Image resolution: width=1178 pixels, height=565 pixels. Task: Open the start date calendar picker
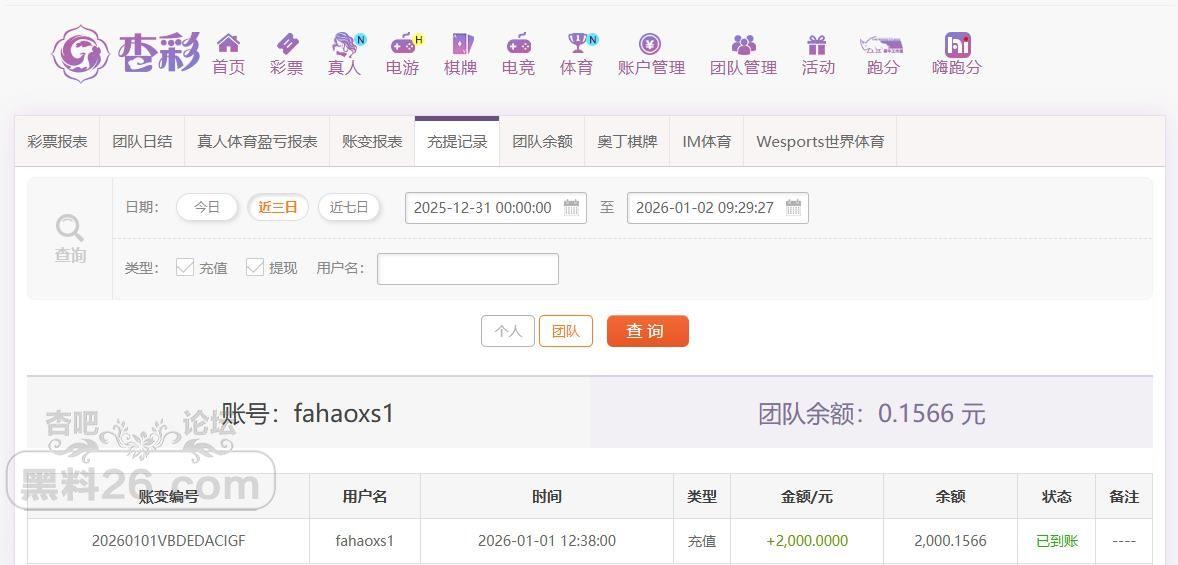click(571, 208)
